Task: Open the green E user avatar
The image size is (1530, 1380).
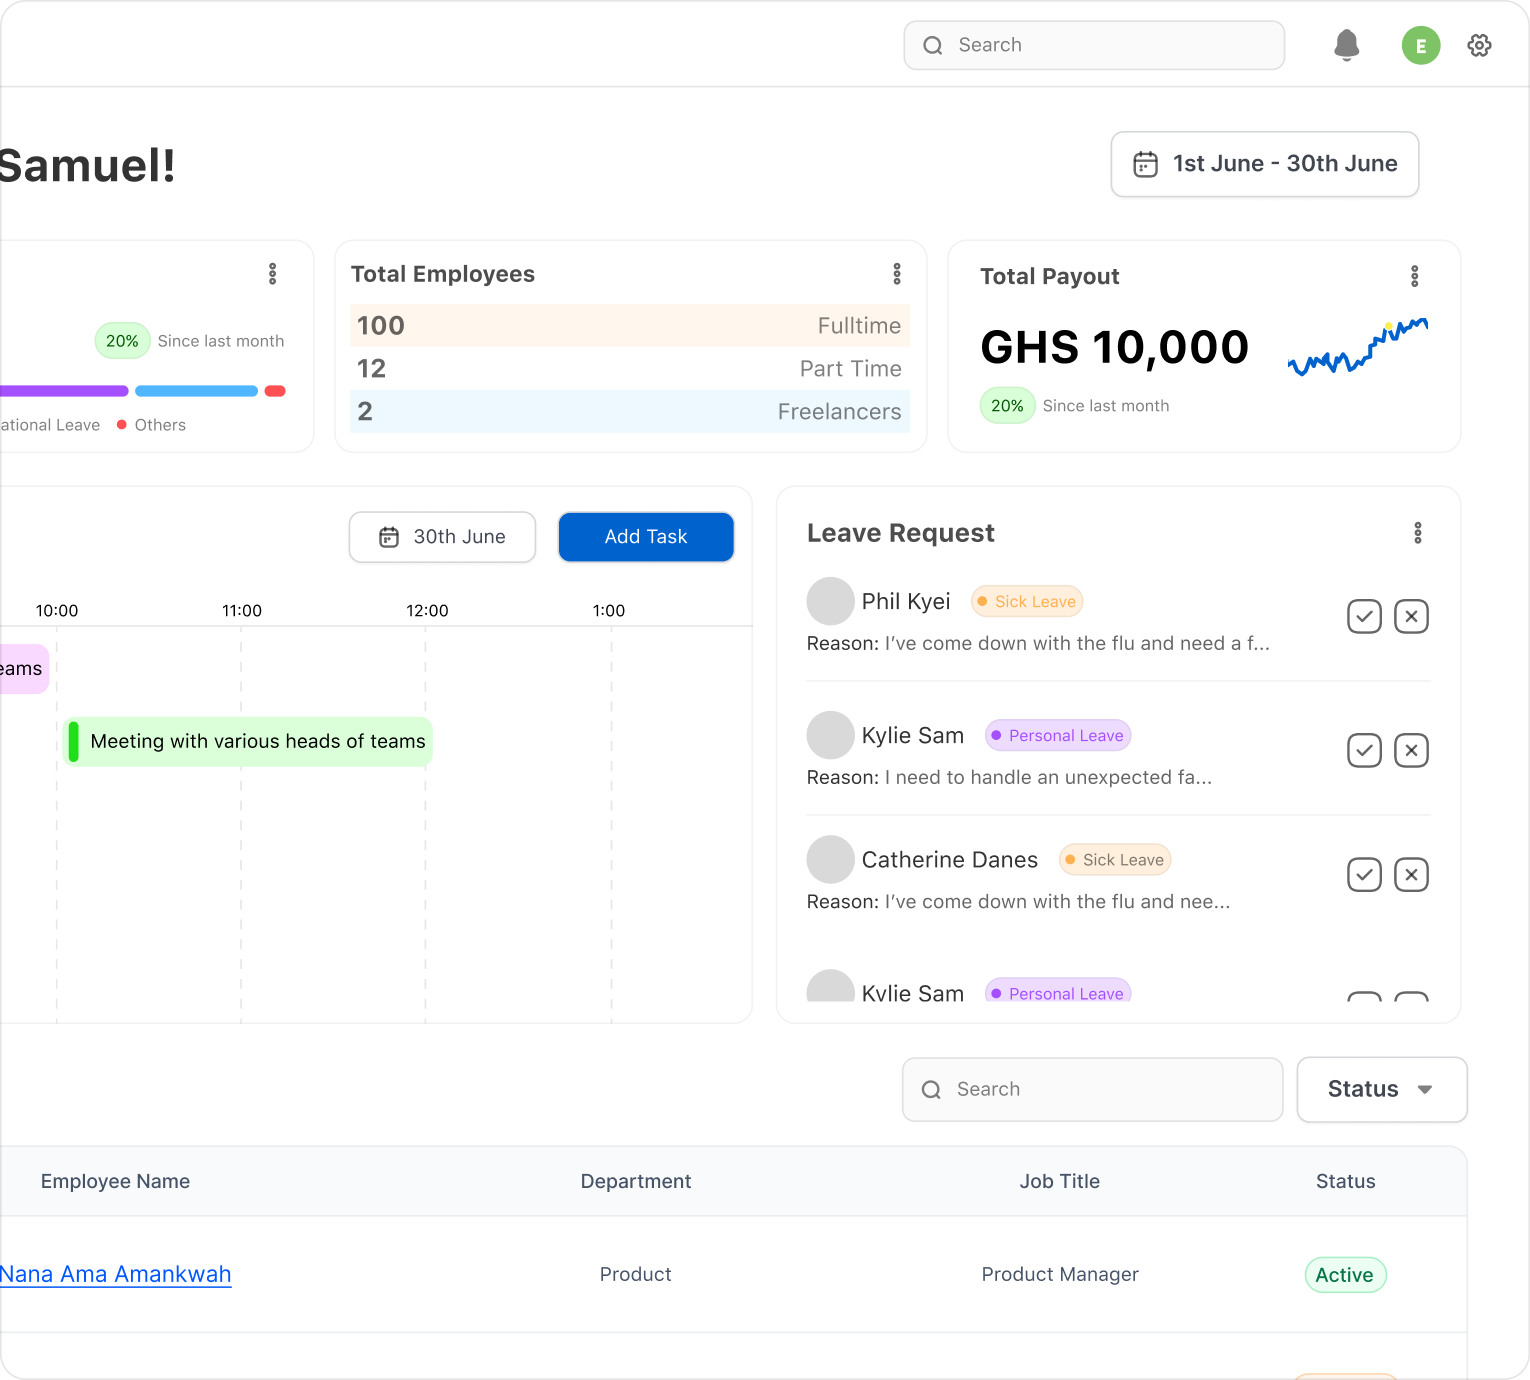Action: click(1421, 45)
